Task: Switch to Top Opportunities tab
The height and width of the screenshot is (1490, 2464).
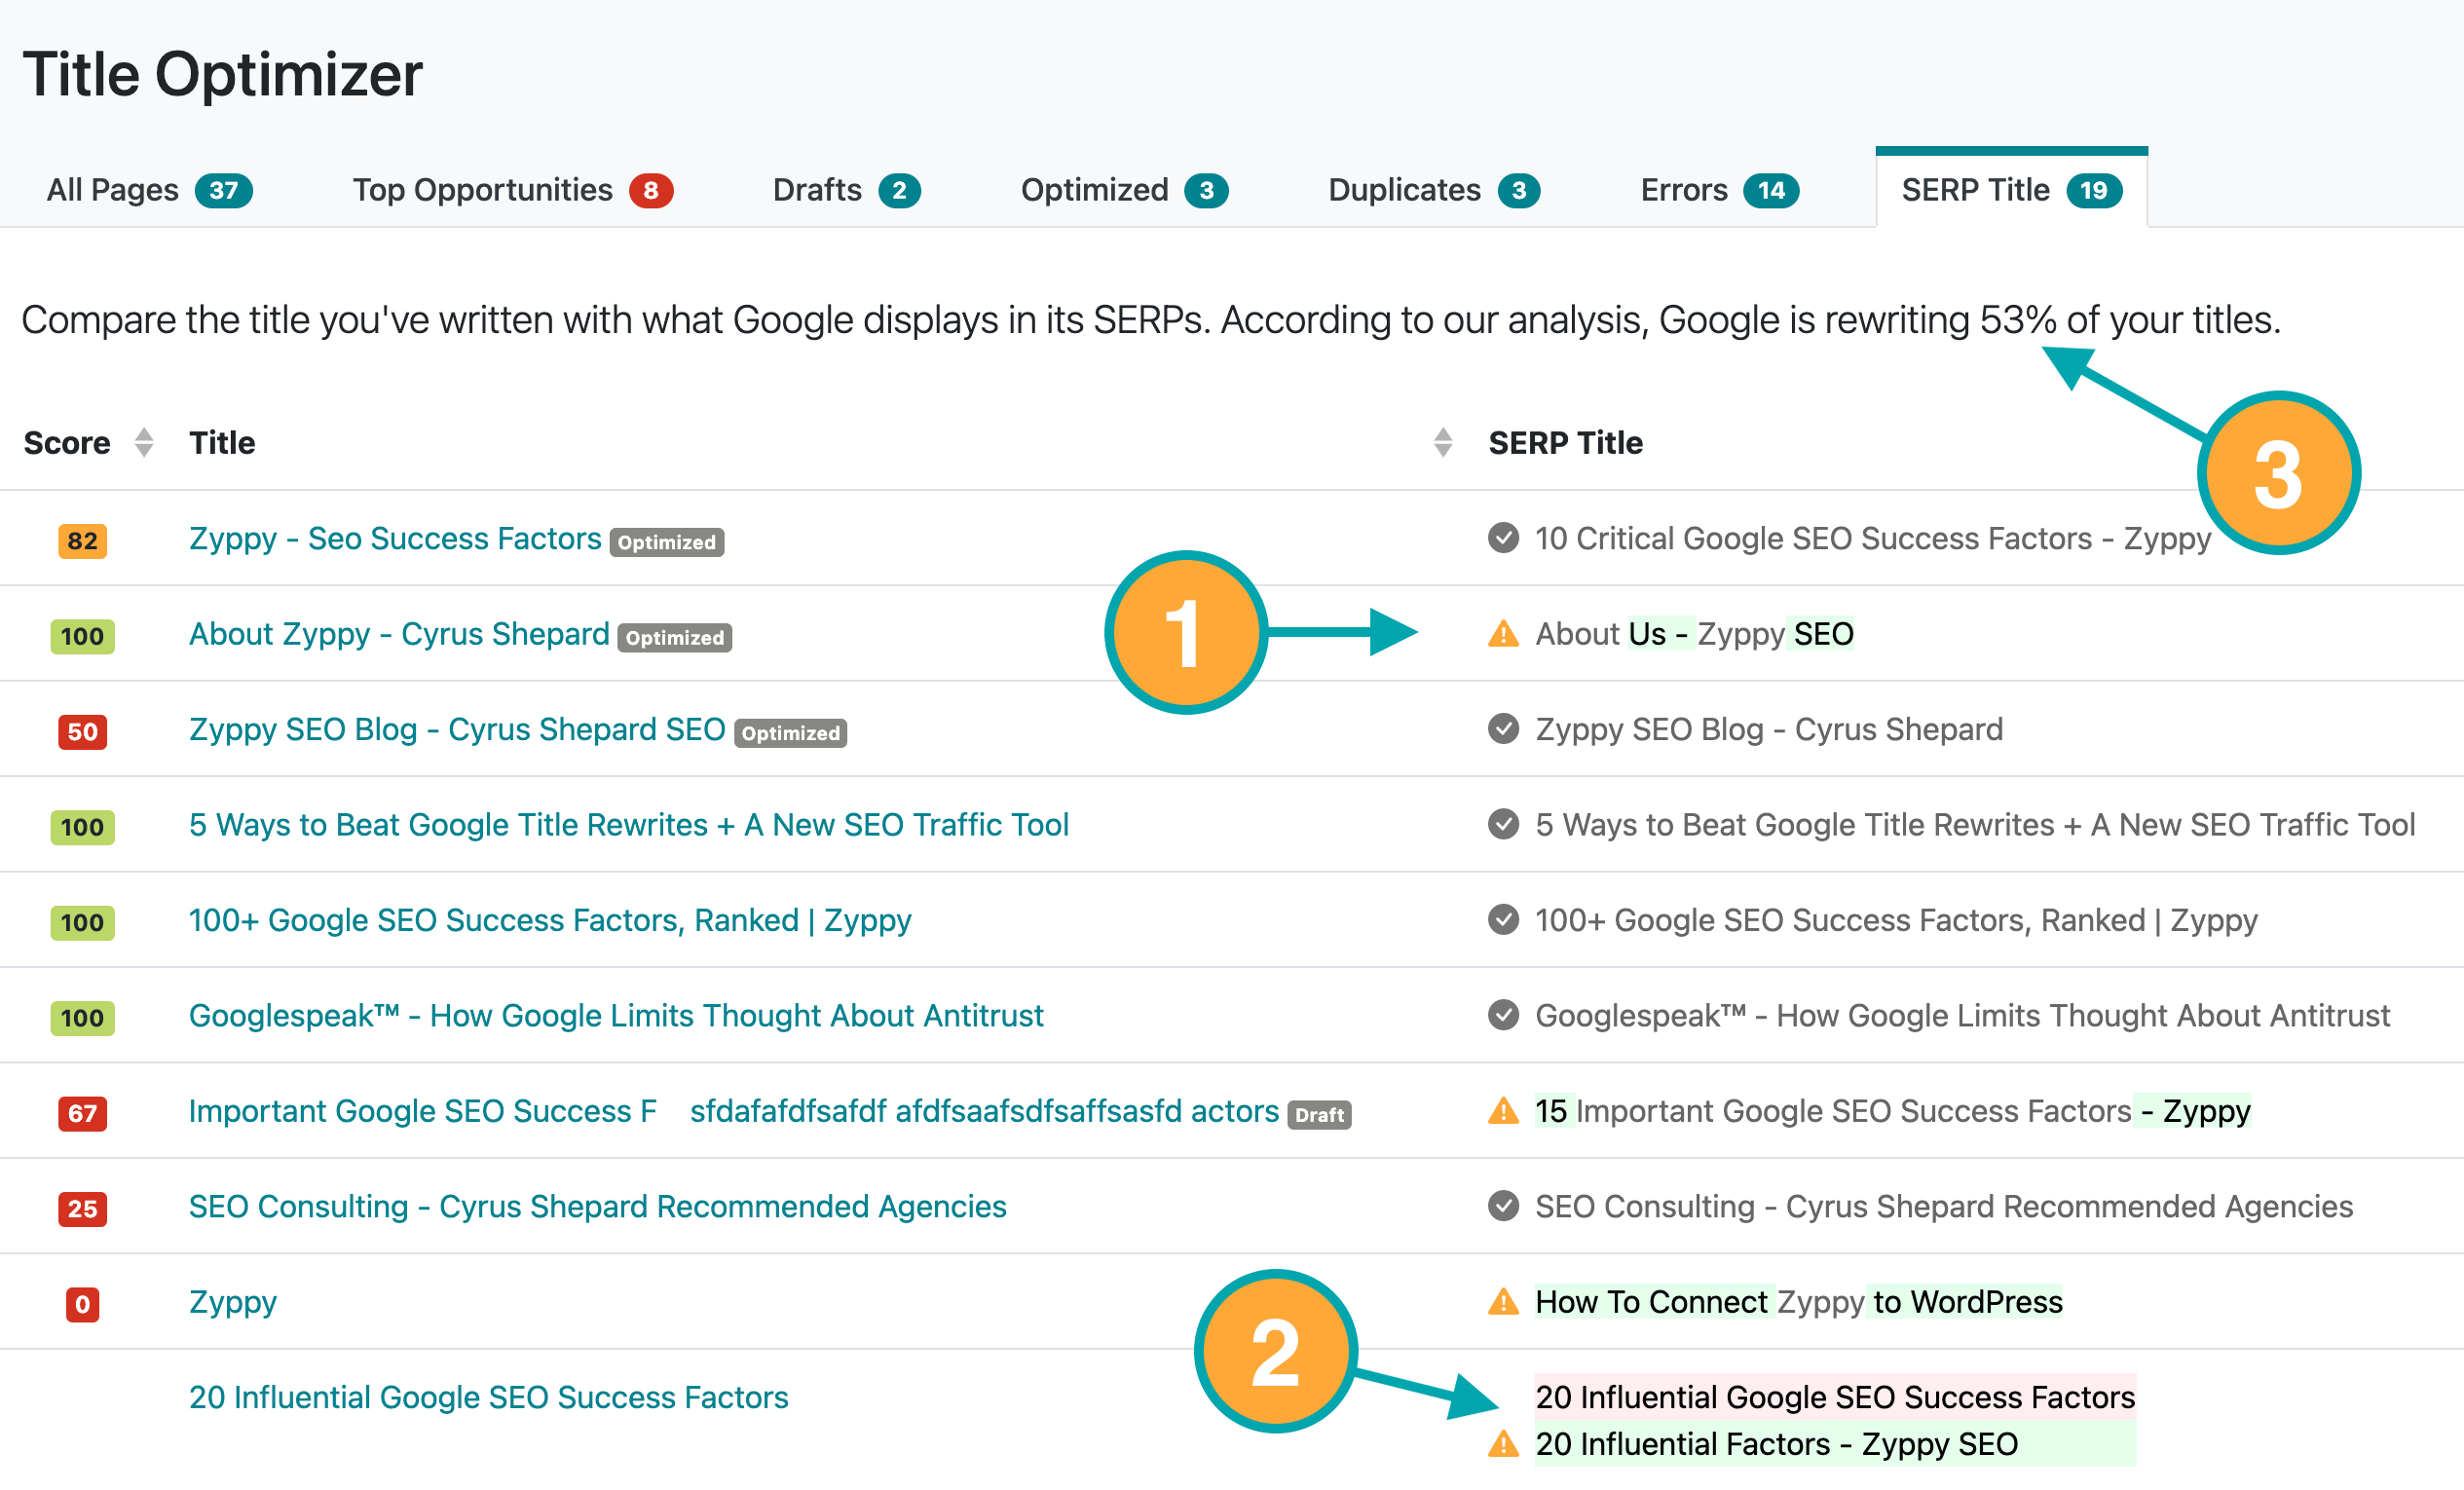Action: (512, 190)
